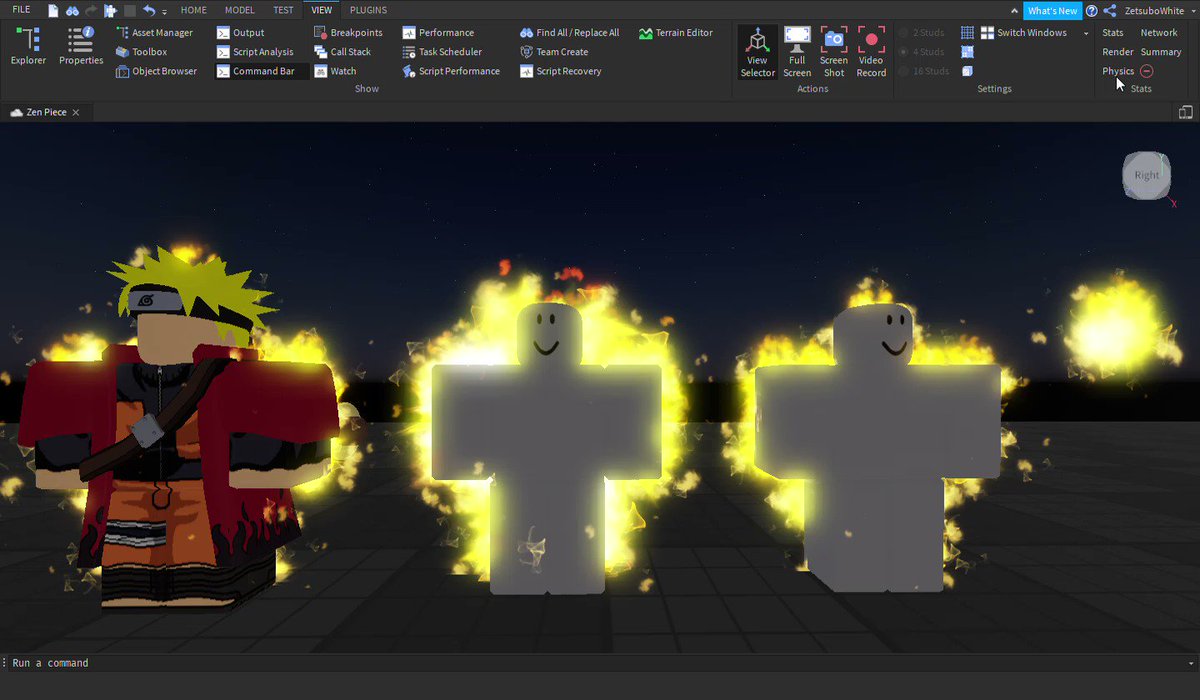Click the Right face of view cube
The image size is (1200, 700).
point(1146,175)
